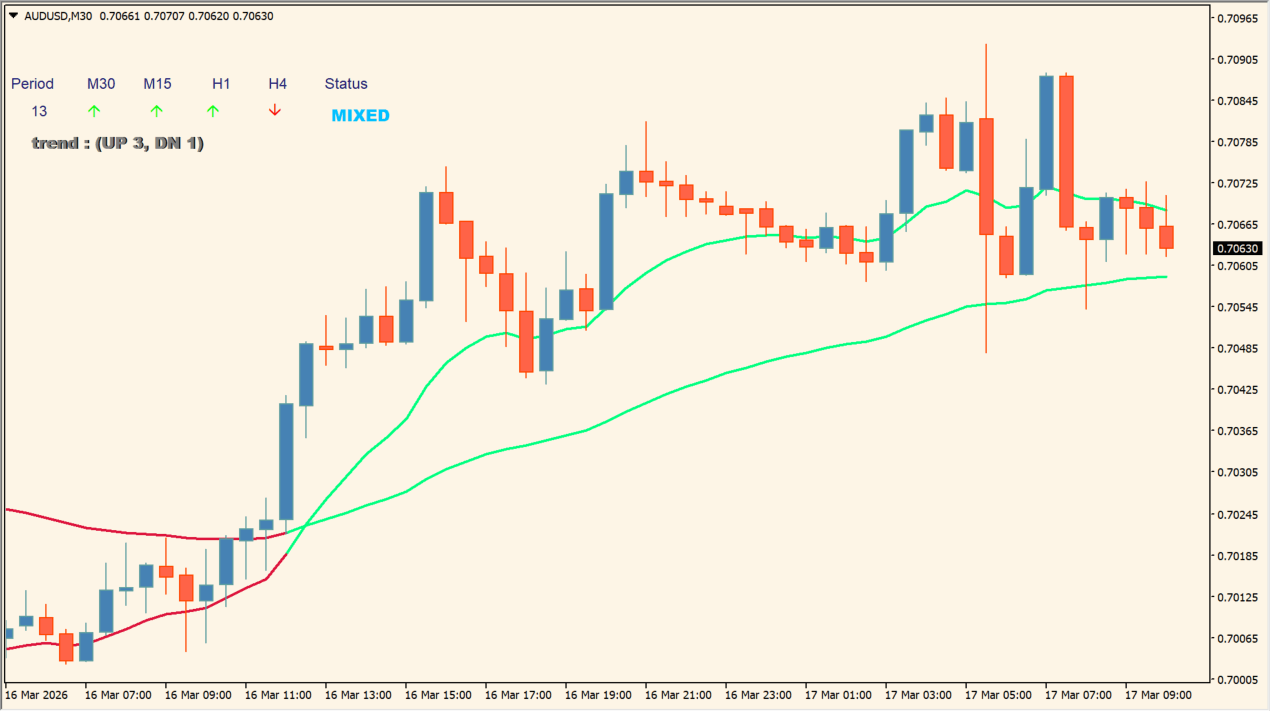Open the chart menu triangle beside AUDUSD,M30

(12, 16)
